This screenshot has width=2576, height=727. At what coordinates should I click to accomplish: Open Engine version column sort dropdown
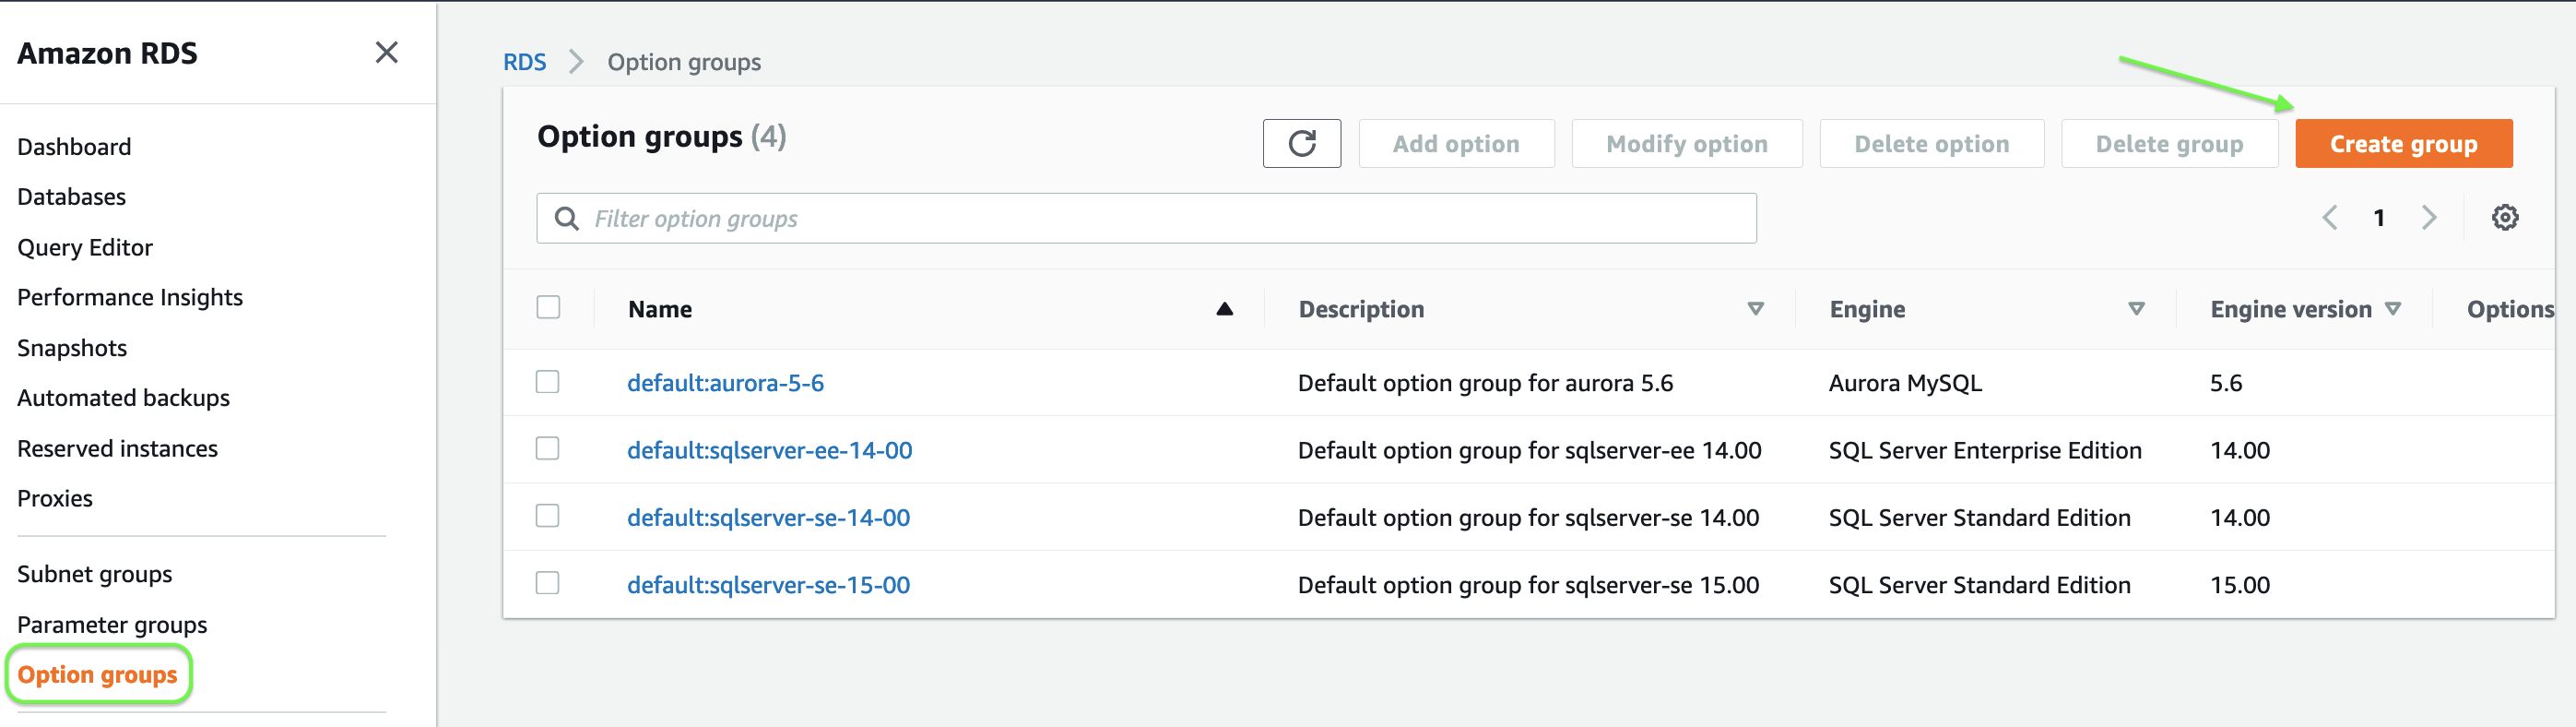[2393, 309]
